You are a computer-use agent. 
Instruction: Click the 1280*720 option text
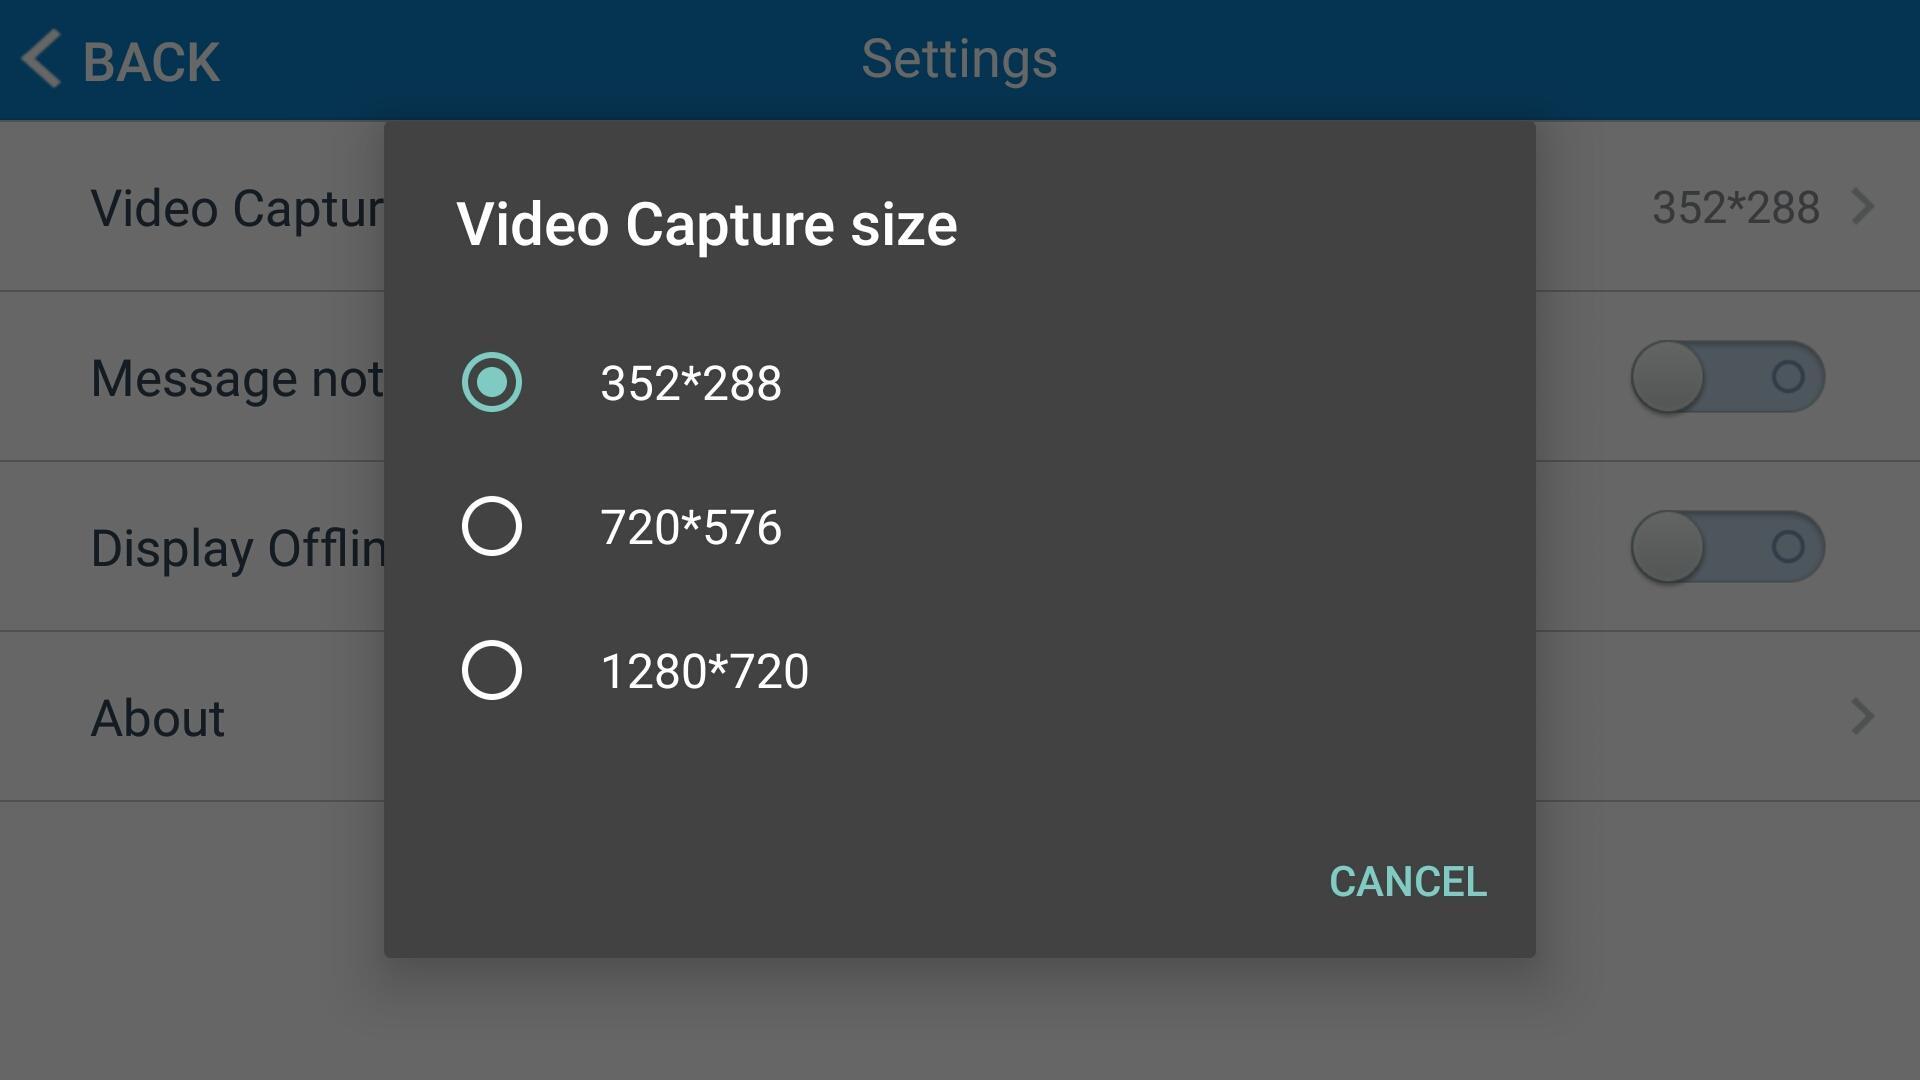(705, 671)
